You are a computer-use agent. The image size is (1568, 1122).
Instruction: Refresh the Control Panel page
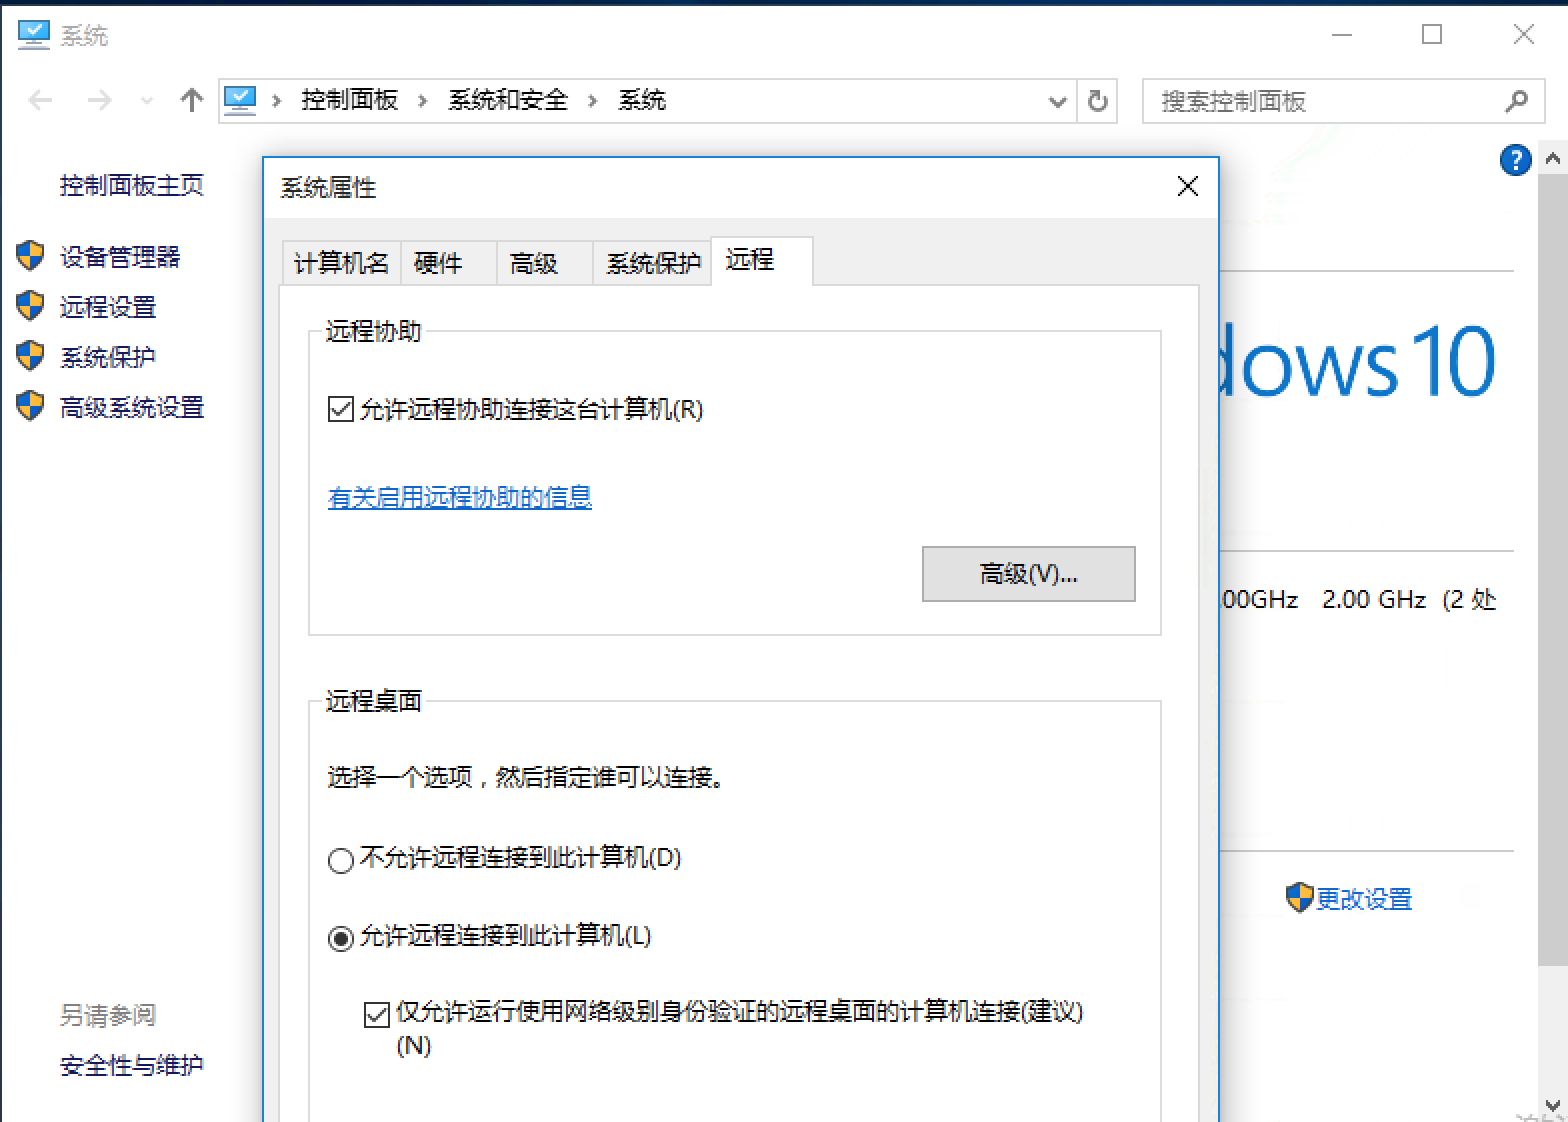(x=1097, y=101)
